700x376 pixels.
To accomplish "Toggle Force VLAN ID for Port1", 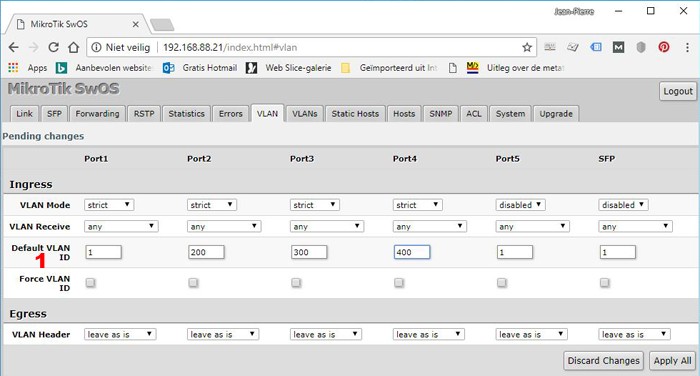I will point(90,283).
